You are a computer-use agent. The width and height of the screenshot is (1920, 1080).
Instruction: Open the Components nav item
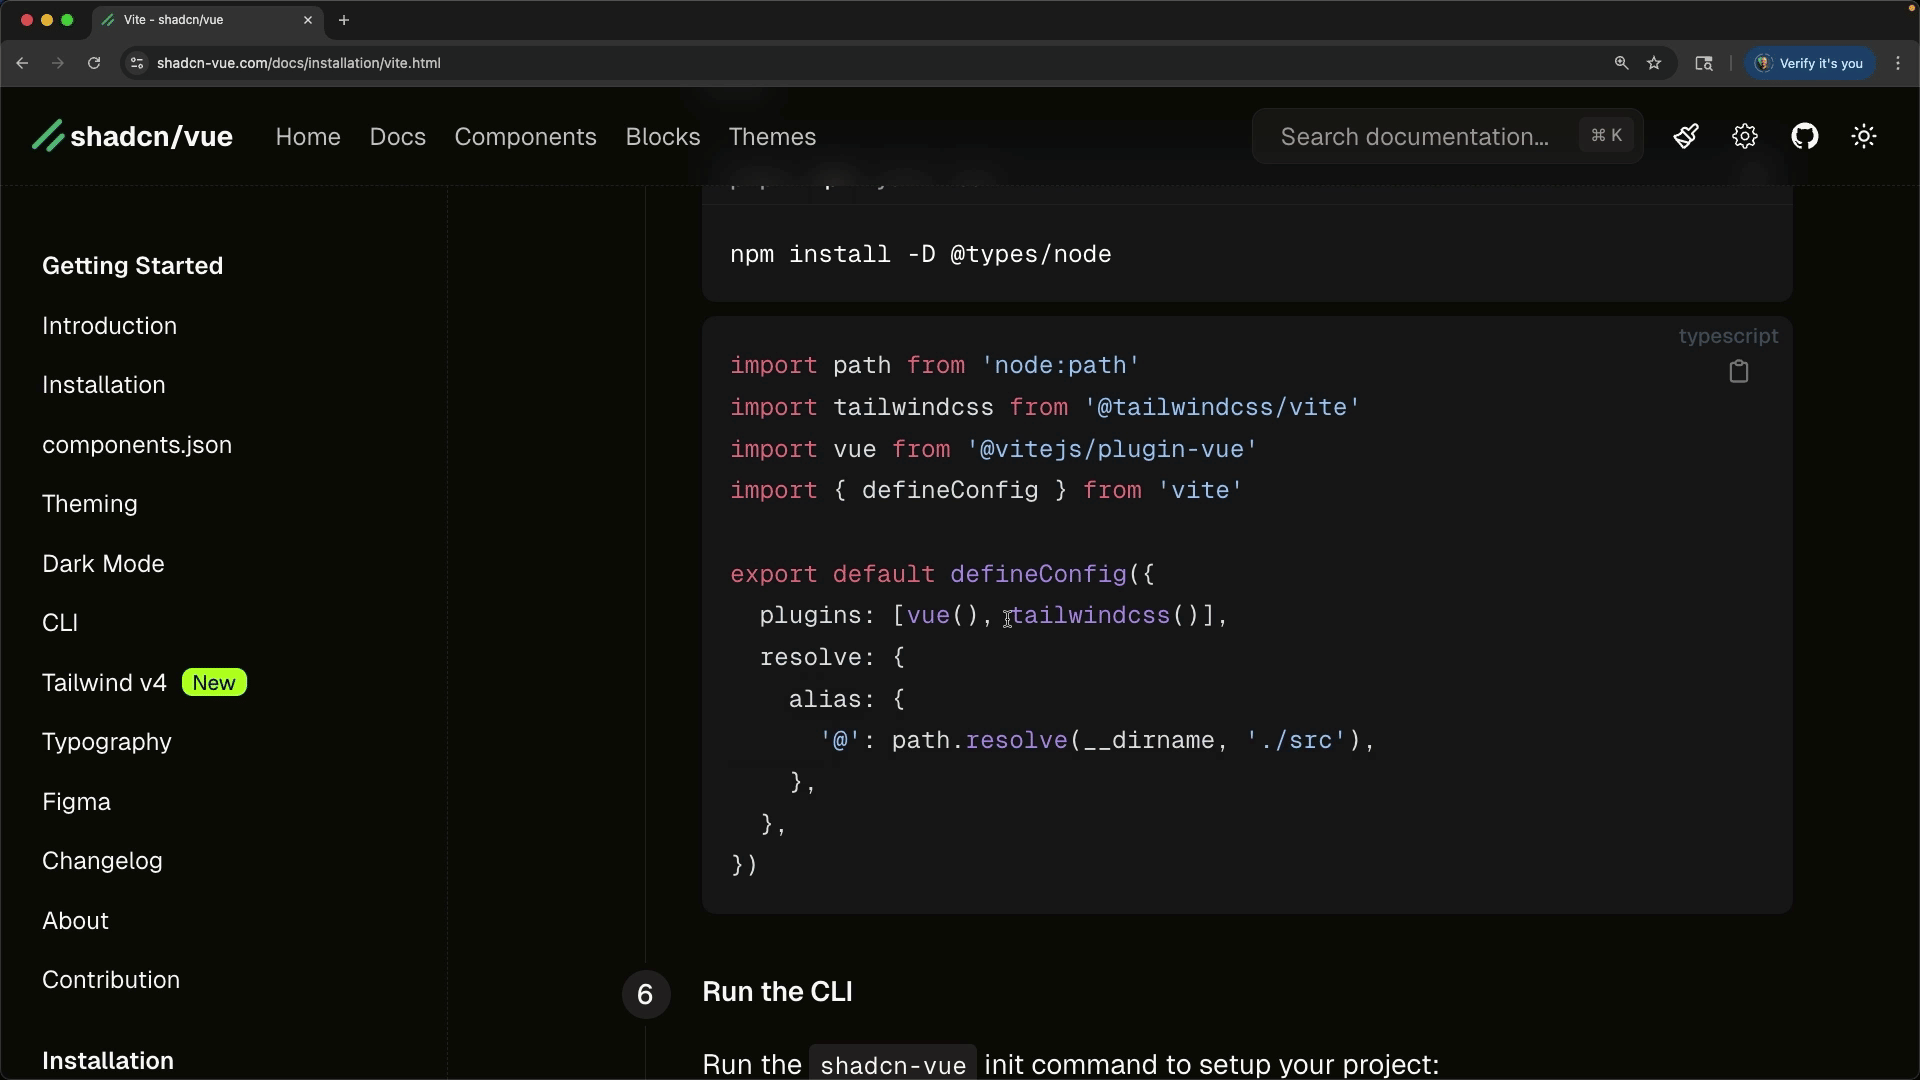(x=526, y=137)
